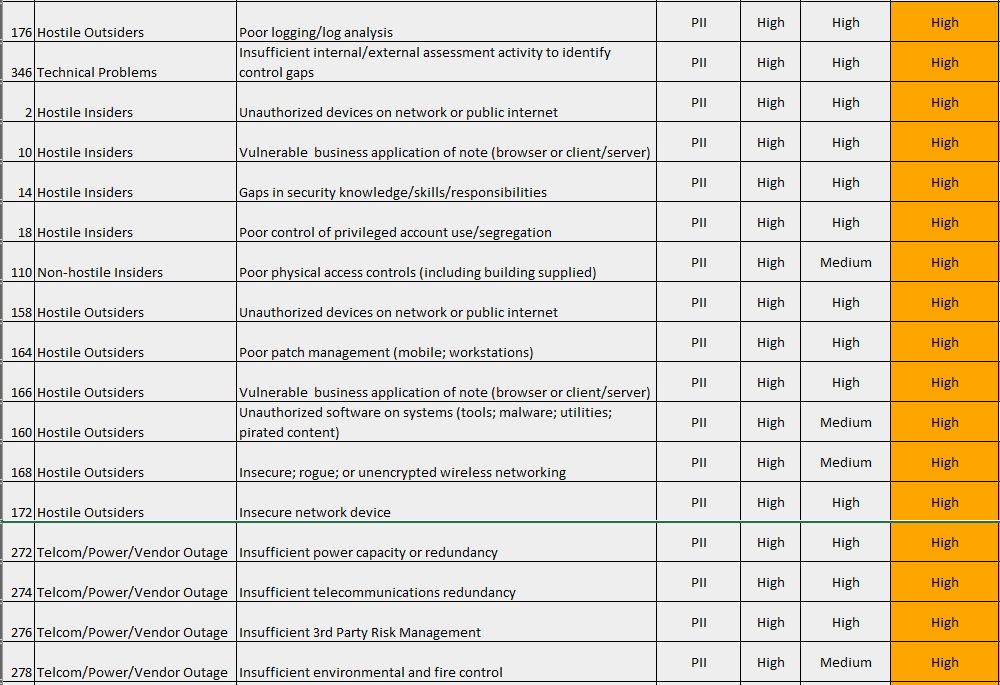This screenshot has height=685, width=1000.
Task: Click the orange 'High' cell in row 346
Action: pos(945,62)
